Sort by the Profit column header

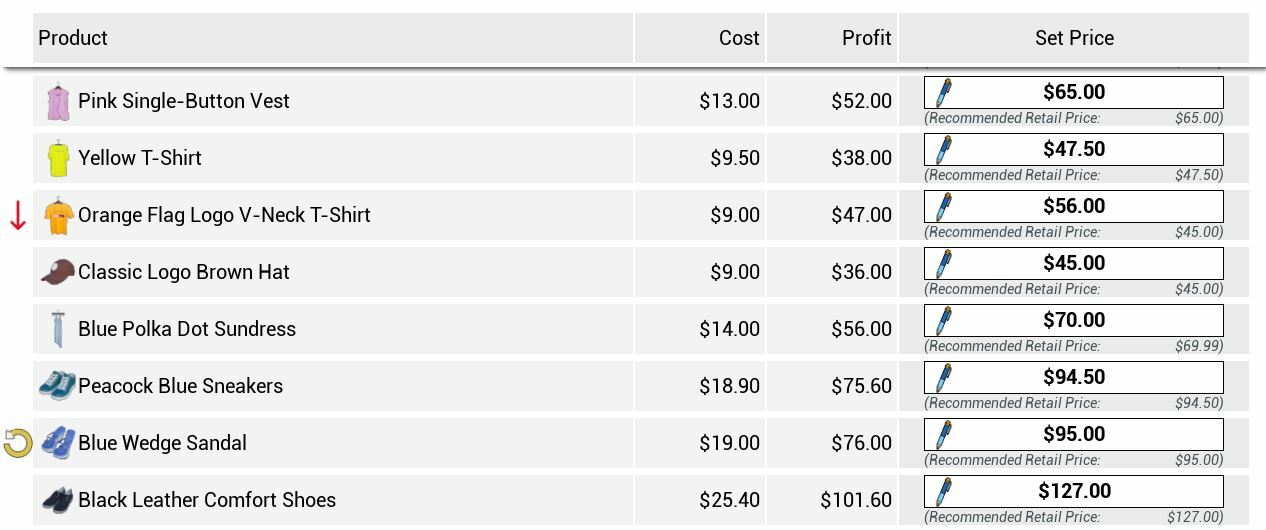point(832,38)
